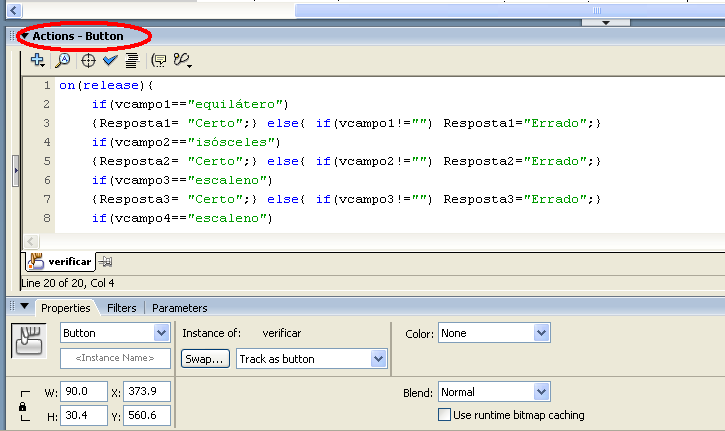The height and width of the screenshot is (431, 725).
Task: Click code line with "equilátero"
Action: [190, 105]
